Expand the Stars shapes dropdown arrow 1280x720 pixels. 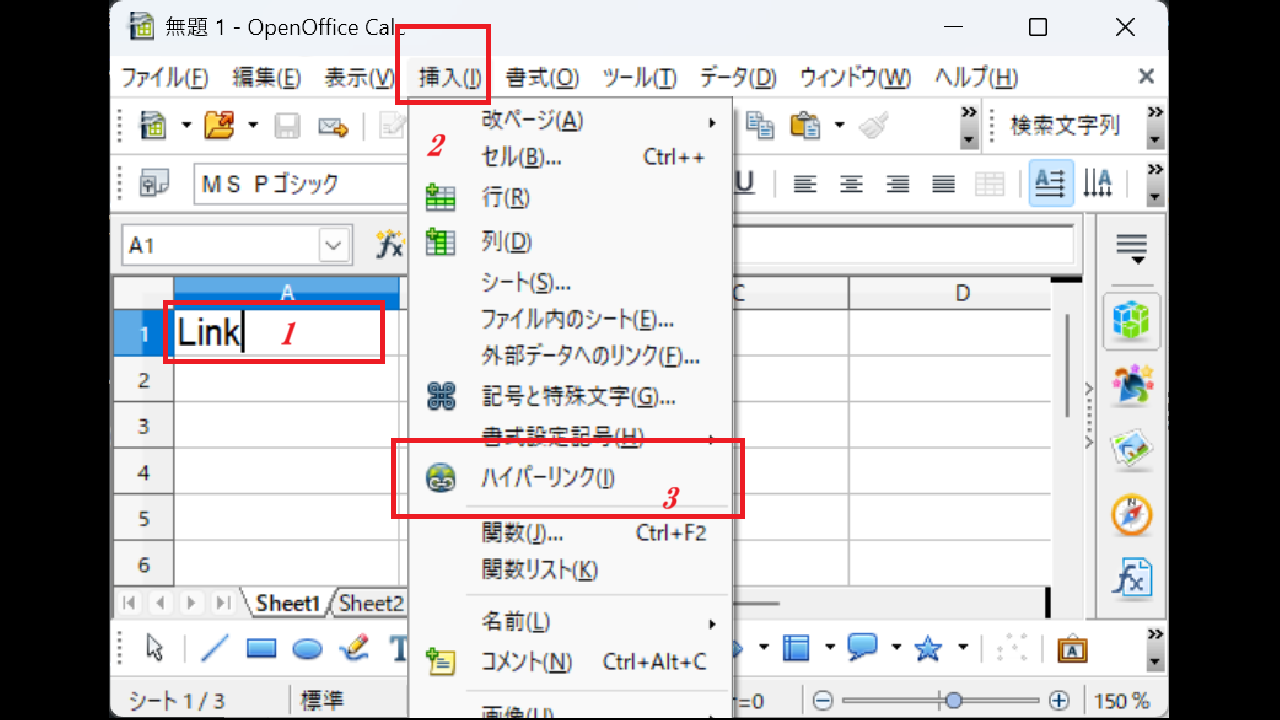963,648
